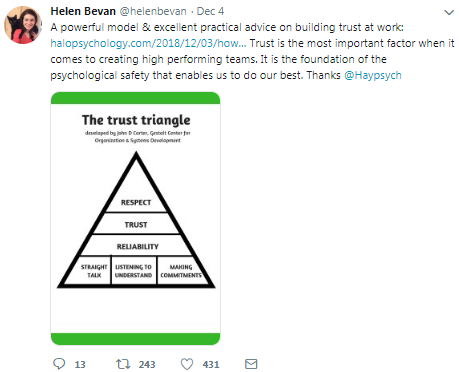Click the RESPECT tier in the triangle

(x=136, y=202)
